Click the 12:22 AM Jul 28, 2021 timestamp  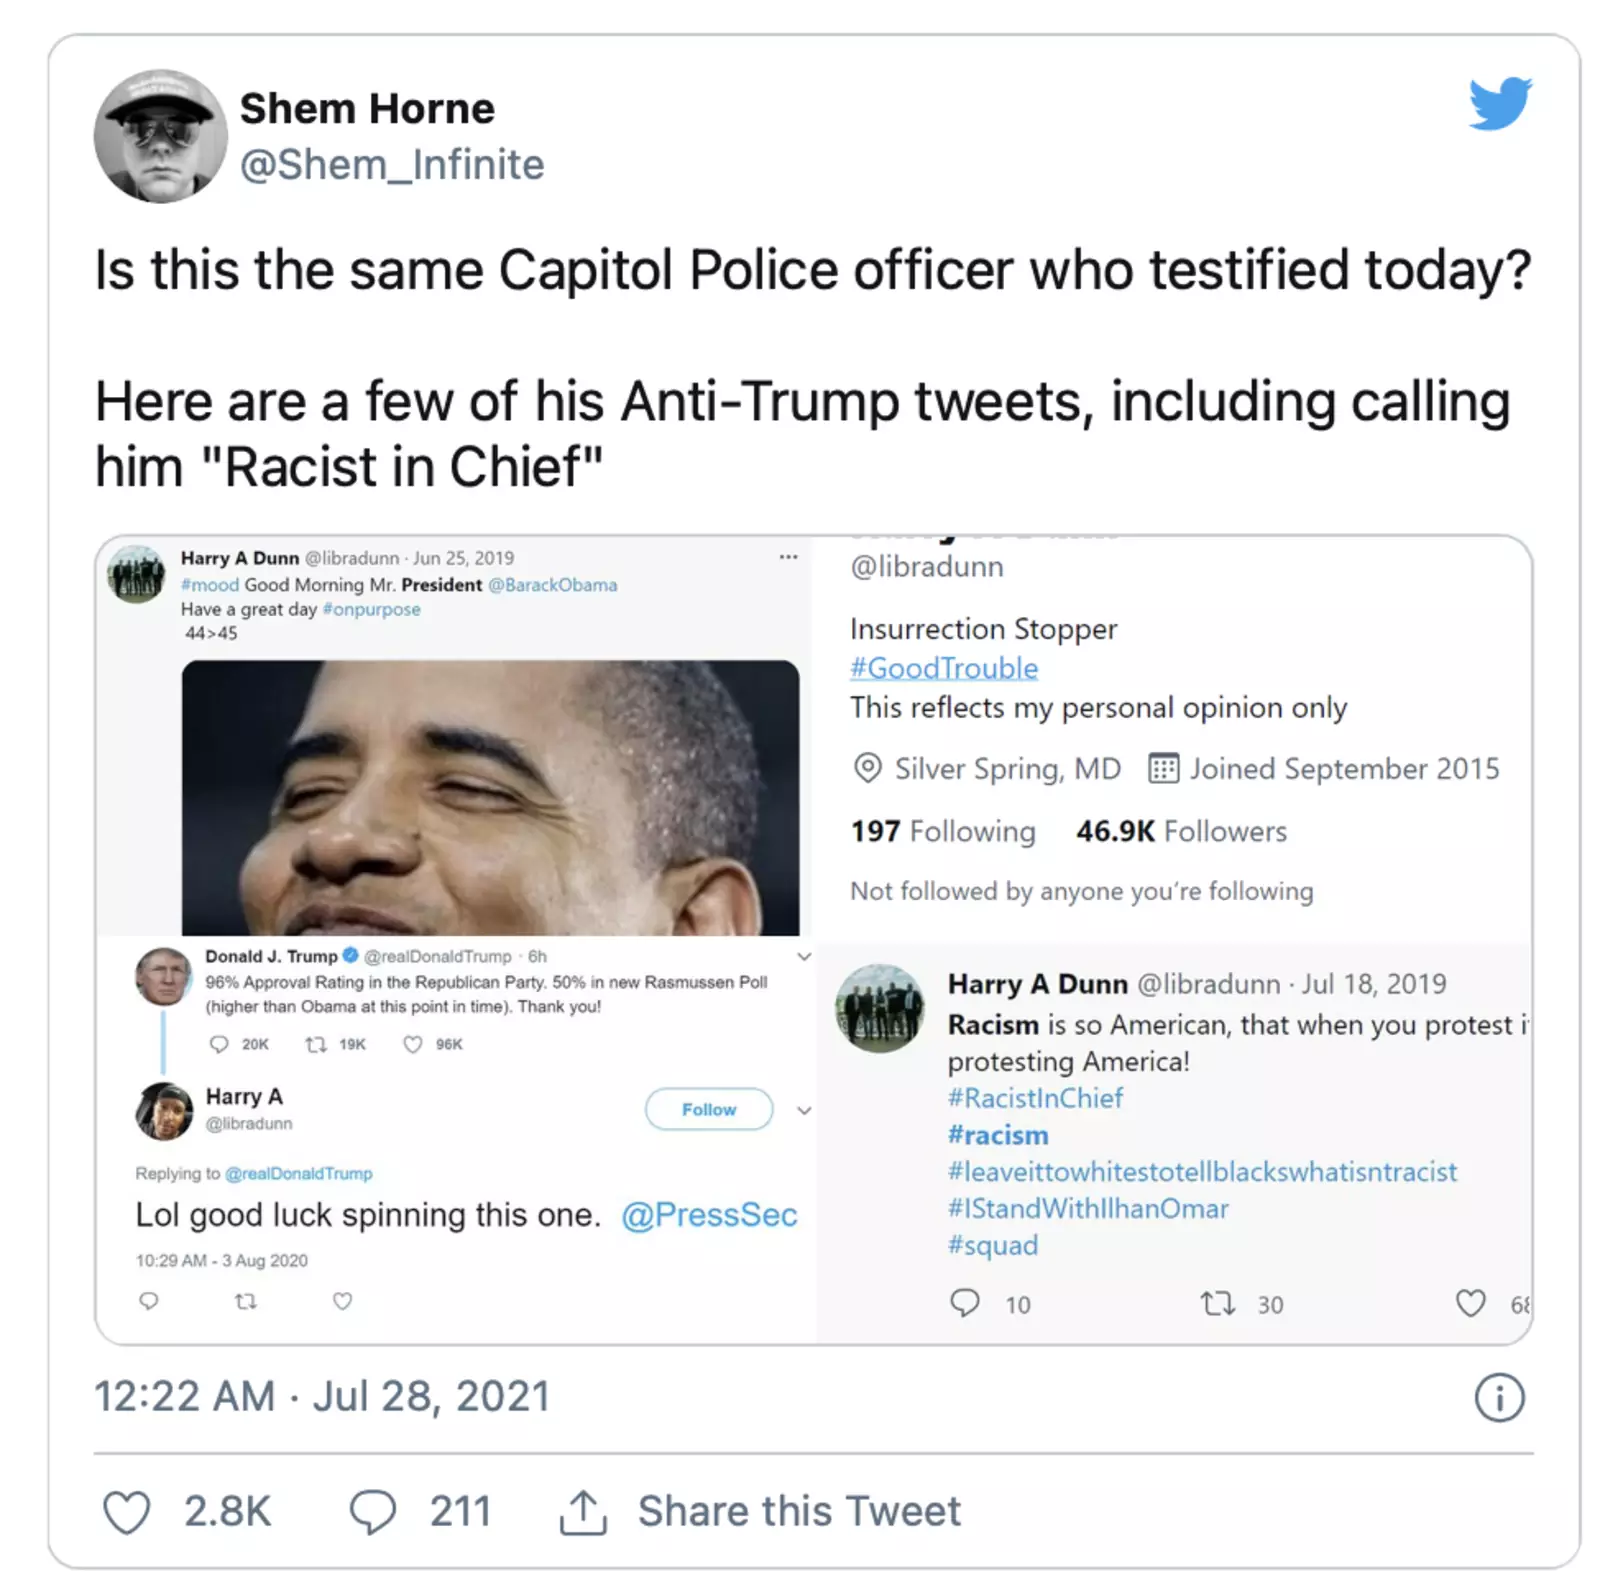(x=322, y=1397)
